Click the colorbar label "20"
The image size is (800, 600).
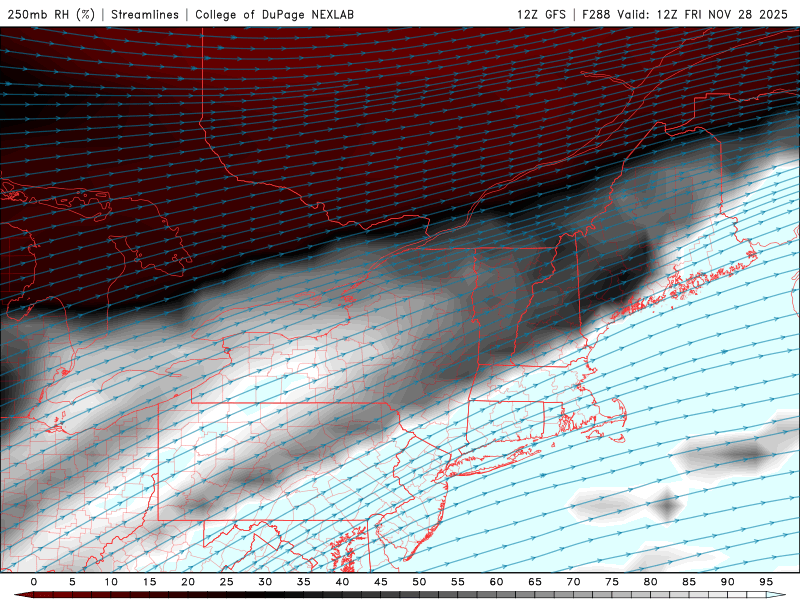[188, 582]
